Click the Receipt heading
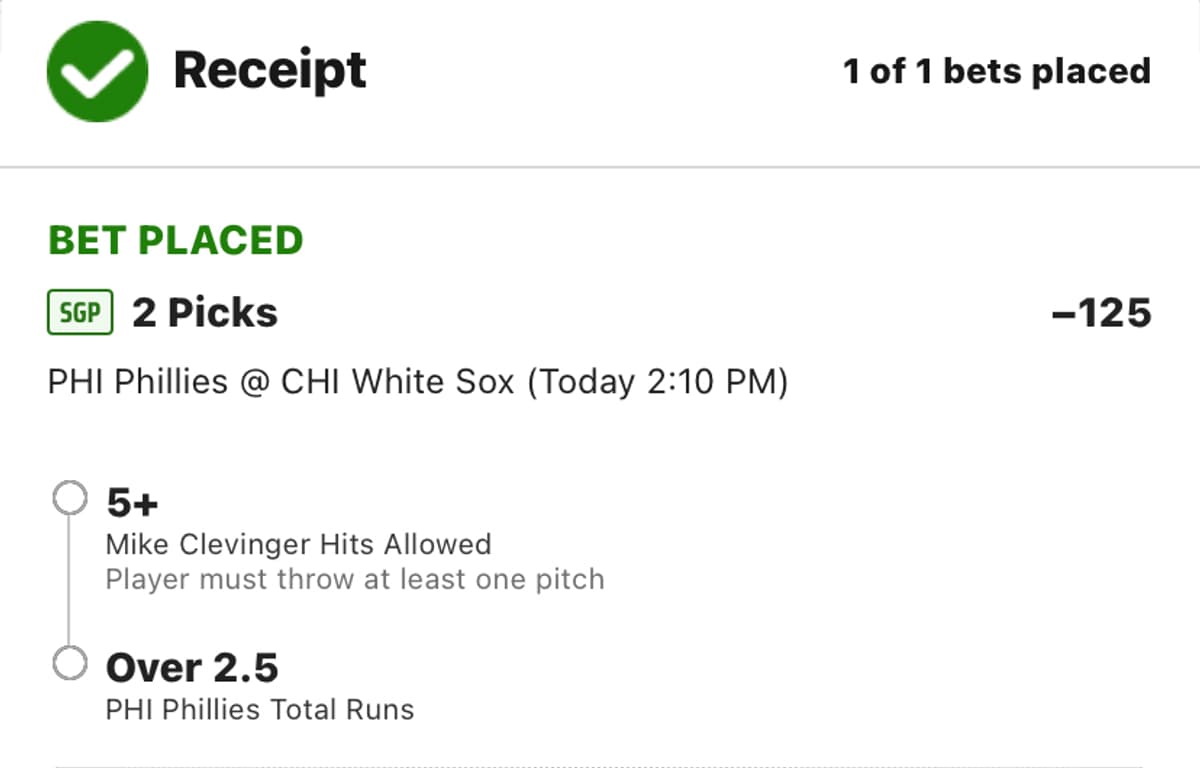 (x=270, y=71)
